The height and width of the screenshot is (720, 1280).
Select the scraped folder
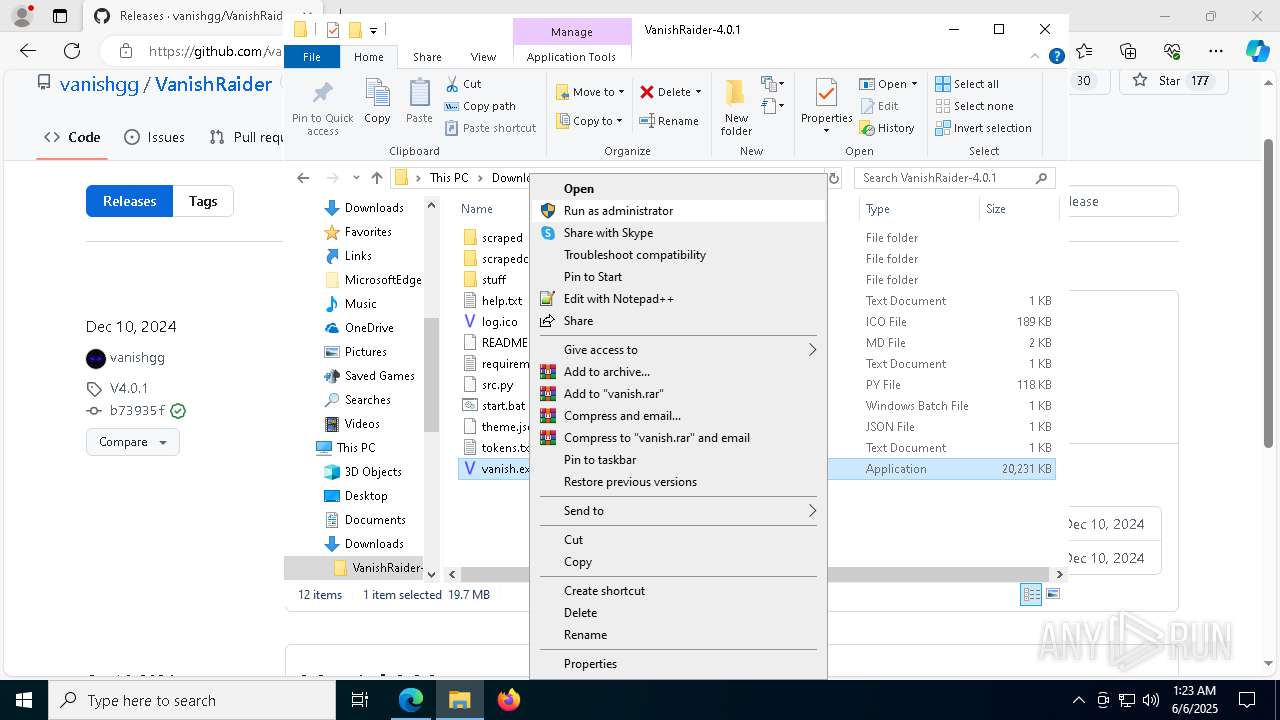pyautogui.click(x=494, y=238)
